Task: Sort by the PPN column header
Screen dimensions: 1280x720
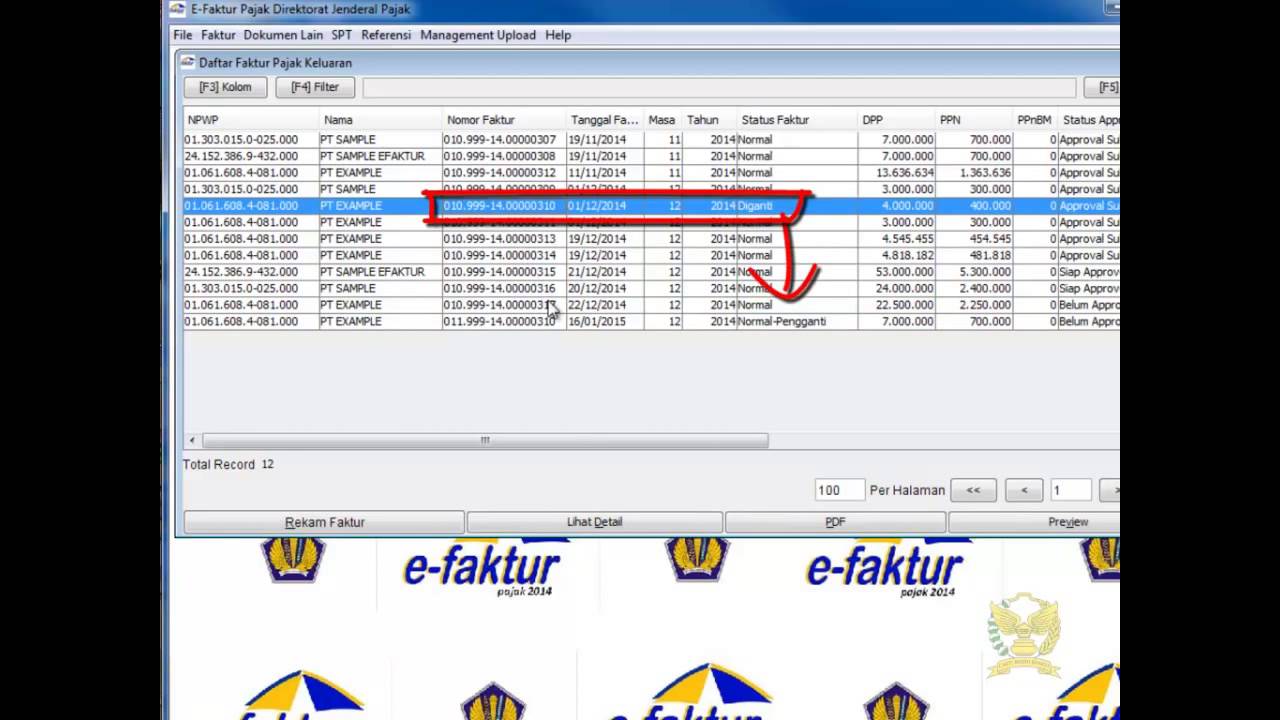Action: (975, 120)
